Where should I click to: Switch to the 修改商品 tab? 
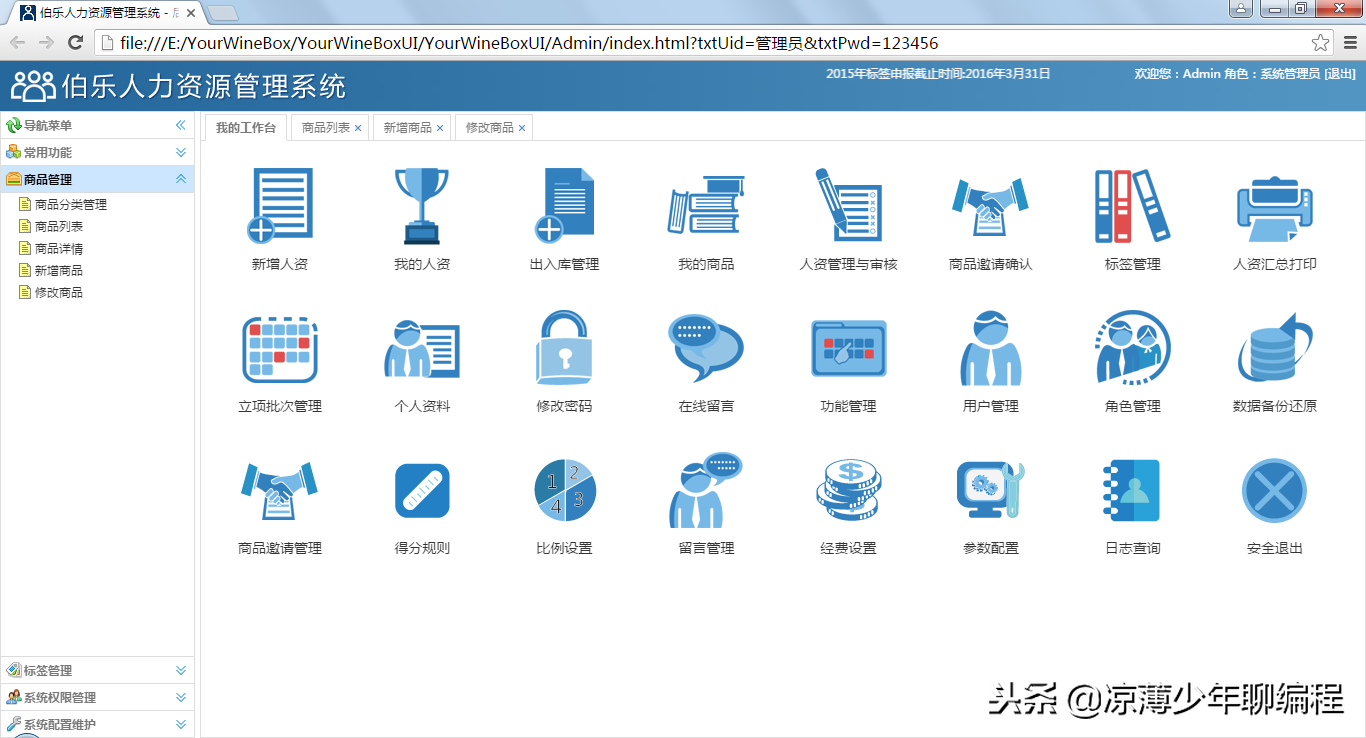click(x=490, y=128)
